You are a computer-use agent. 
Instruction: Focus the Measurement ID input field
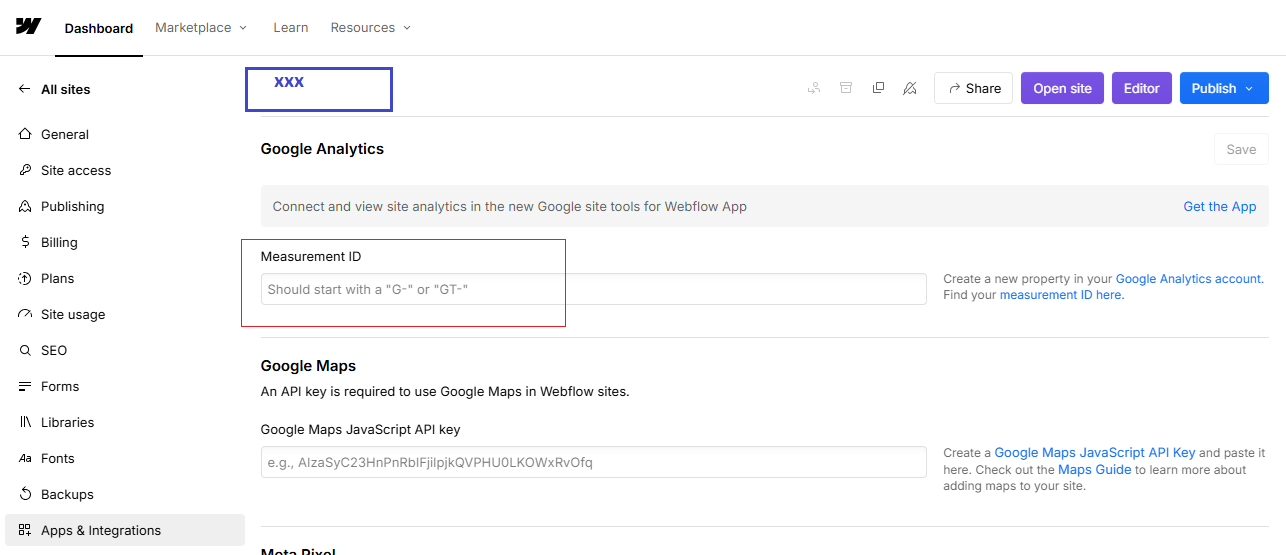coord(594,289)
